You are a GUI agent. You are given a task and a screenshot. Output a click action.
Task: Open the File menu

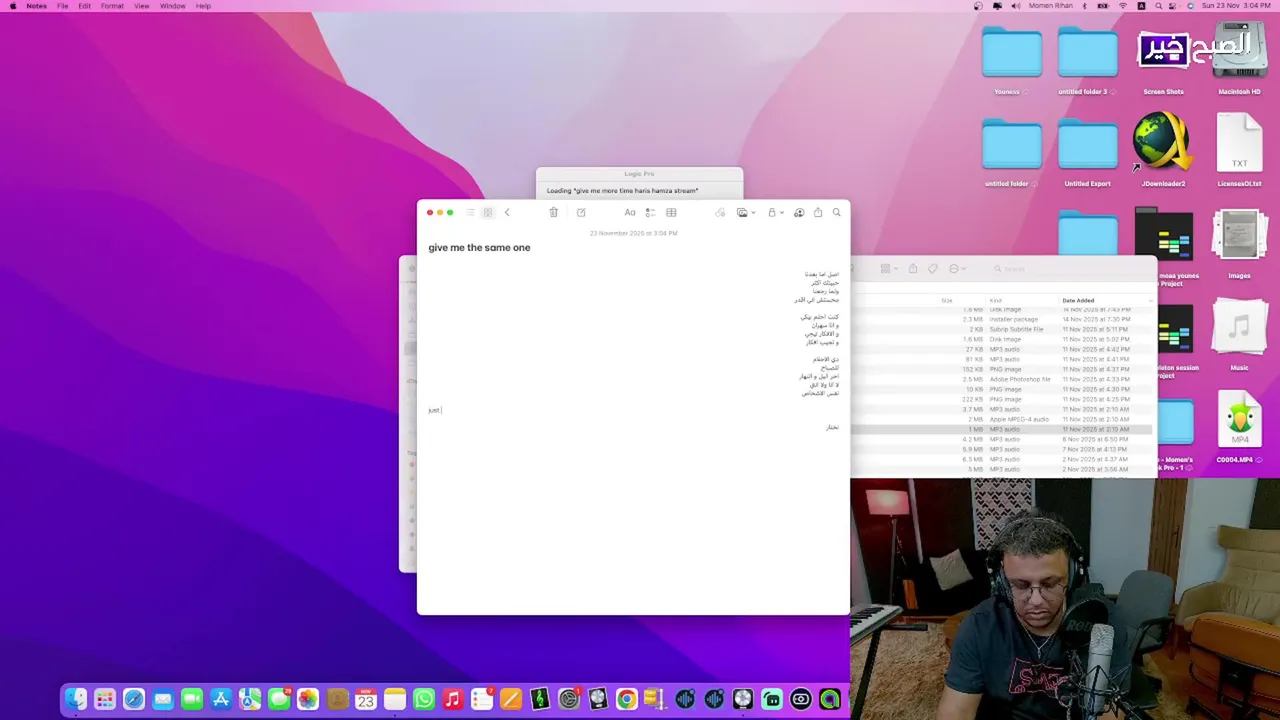(62, 6)
